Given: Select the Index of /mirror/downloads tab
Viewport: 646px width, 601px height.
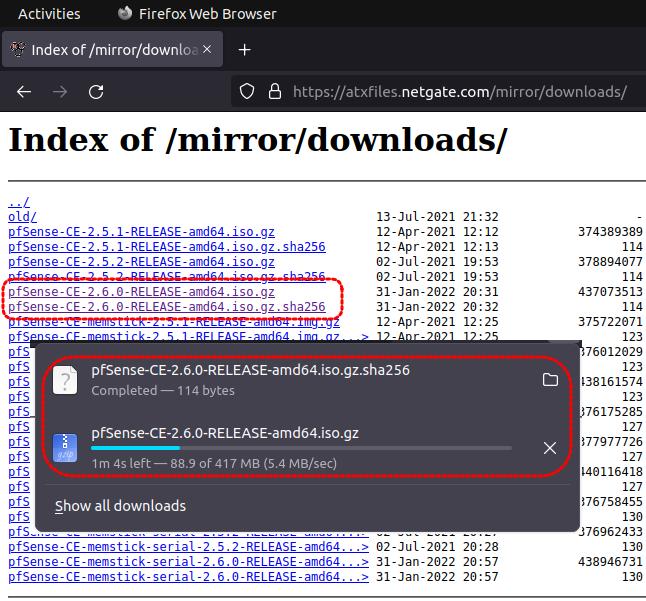Looking at the screenshot, I should 112,49.
